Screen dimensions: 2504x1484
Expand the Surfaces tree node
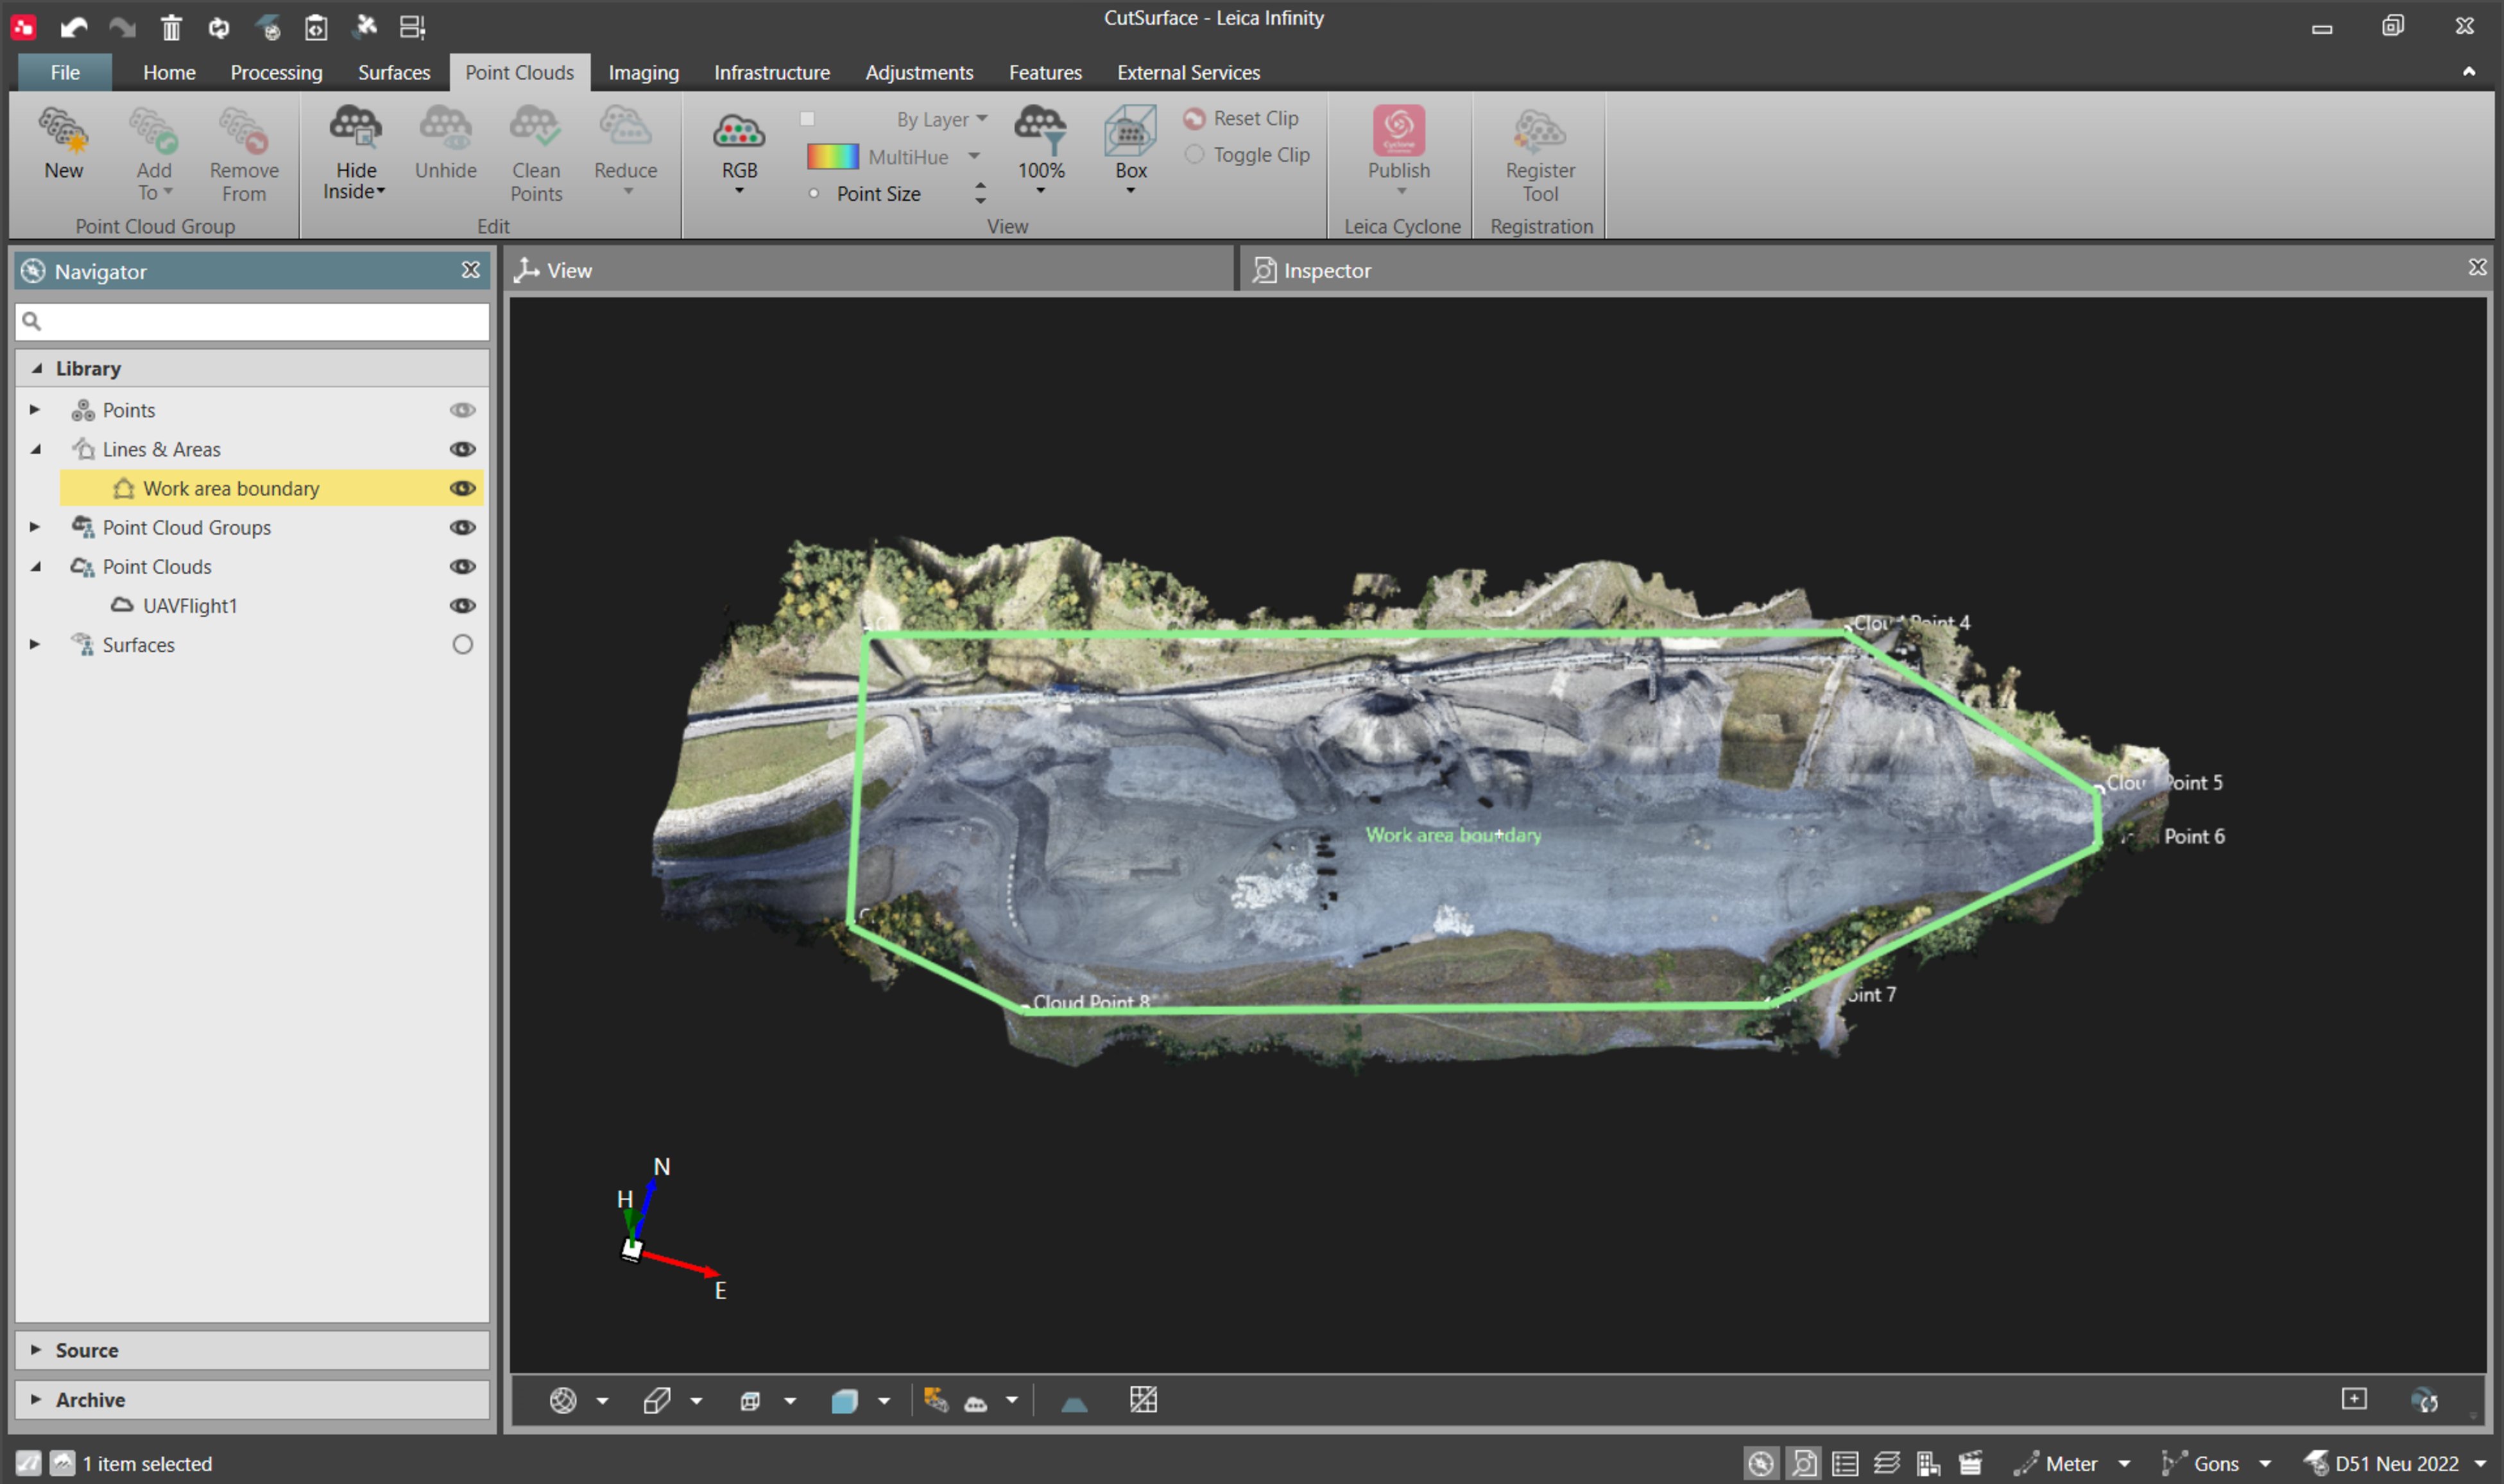[x=34, y=644]
